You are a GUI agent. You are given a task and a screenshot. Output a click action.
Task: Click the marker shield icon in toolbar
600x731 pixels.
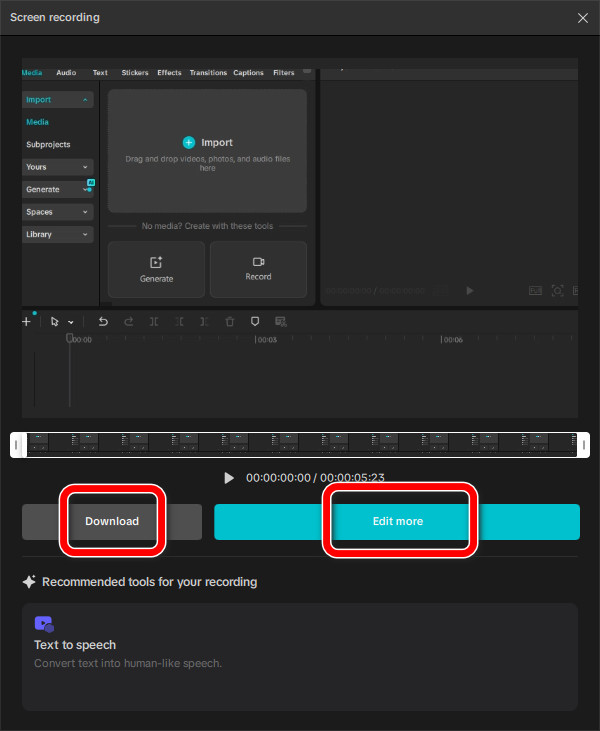[x=255, y=321]
